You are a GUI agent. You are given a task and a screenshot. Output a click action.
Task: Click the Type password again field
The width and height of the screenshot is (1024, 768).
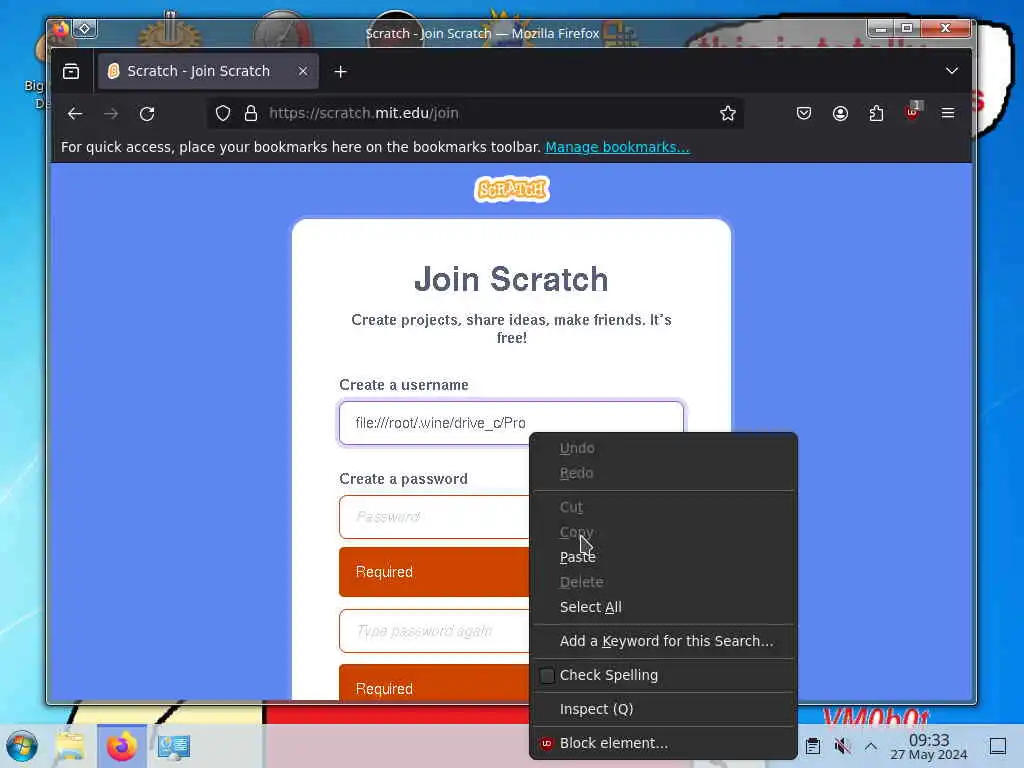tap(434, 631)
